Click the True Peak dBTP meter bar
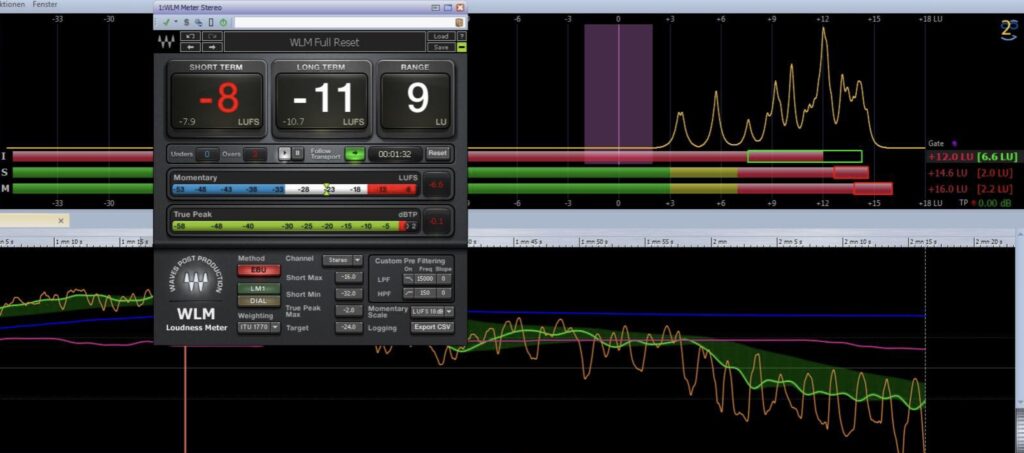The image size is (1024, 453). 294,226
